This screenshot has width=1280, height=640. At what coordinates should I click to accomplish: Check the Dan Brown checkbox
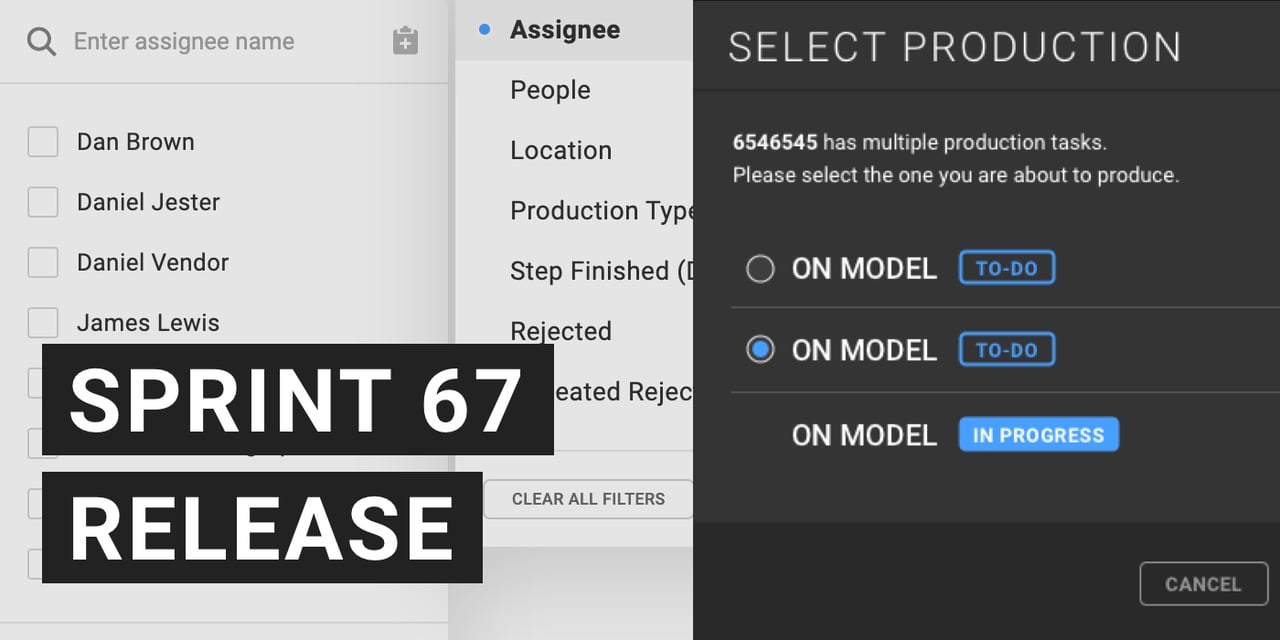point(43,142)
